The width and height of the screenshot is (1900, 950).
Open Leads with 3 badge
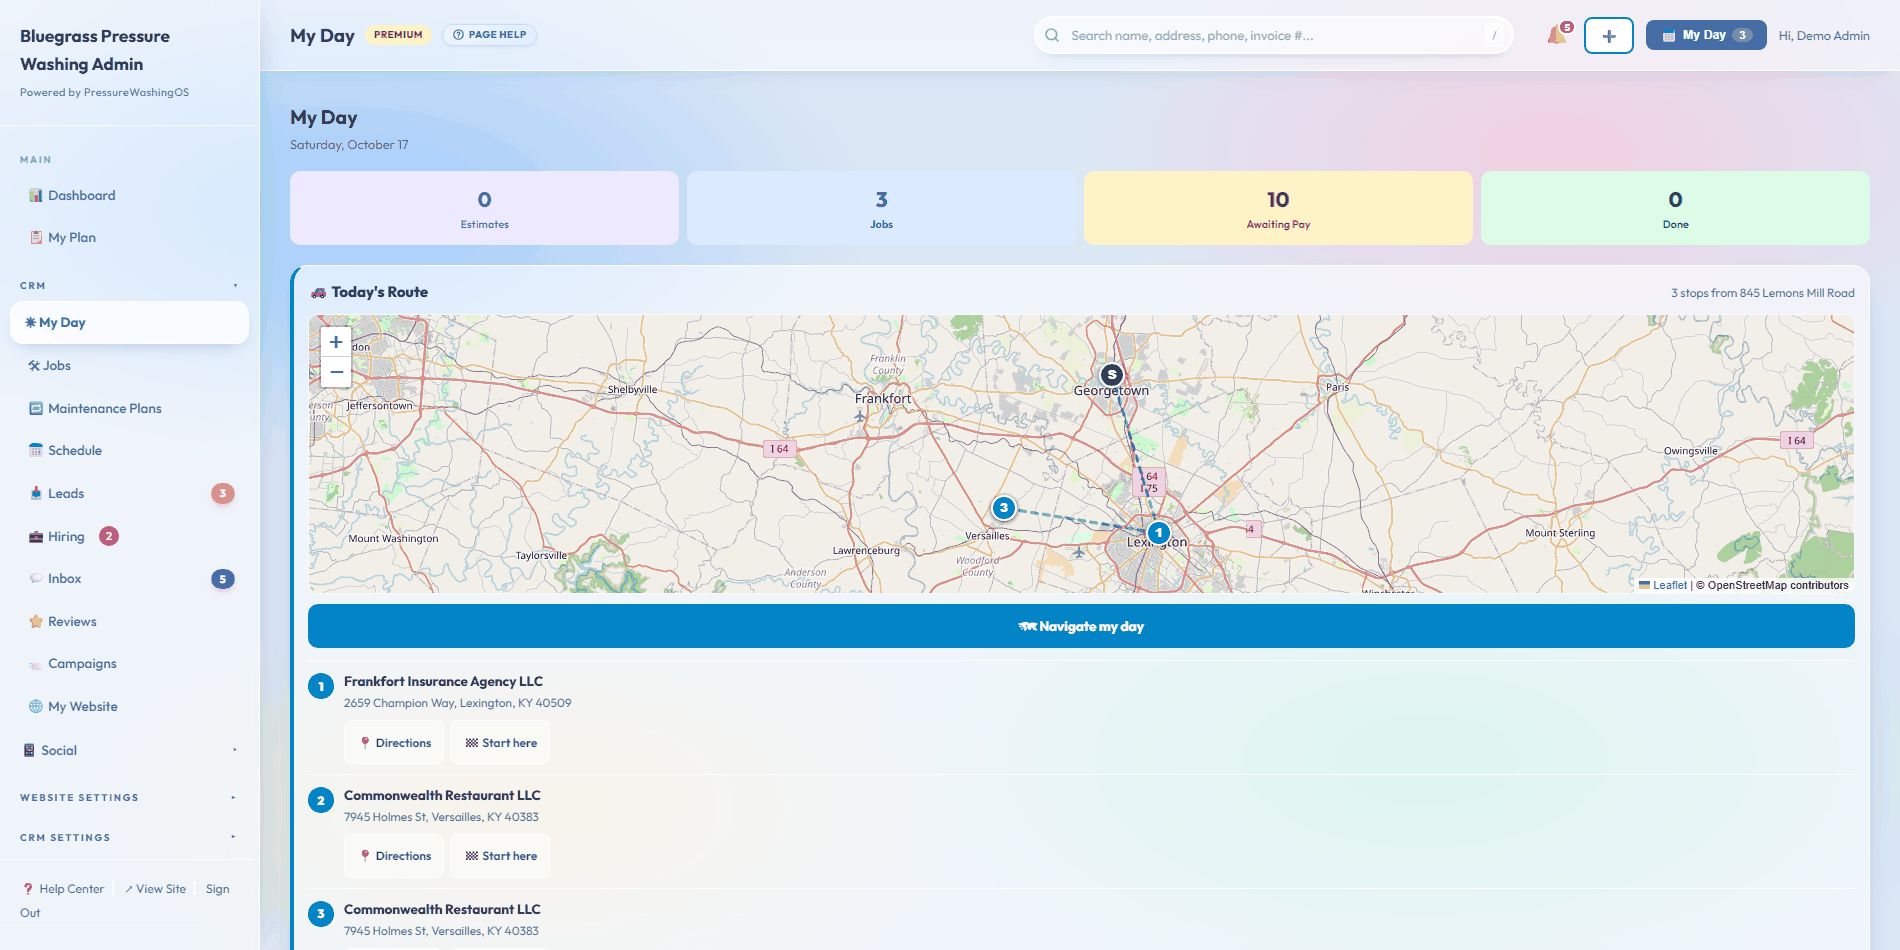(x=130, y=494)
